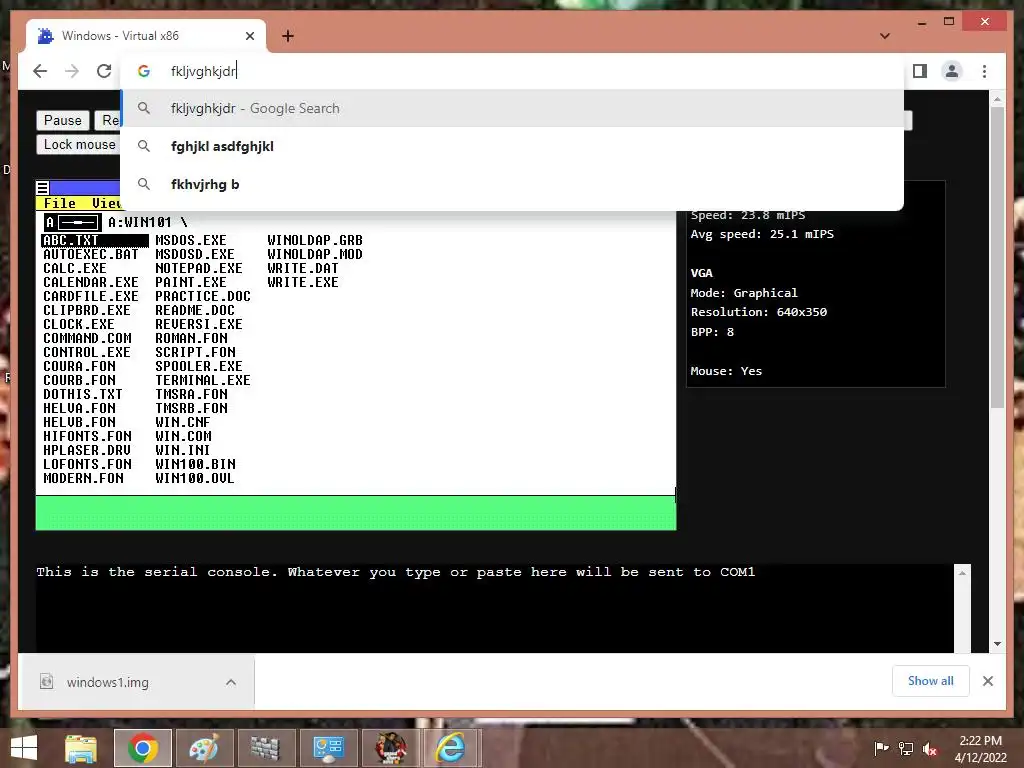Open File Explorer from taskbar
The width and height of the screenshot is (1024, 768).
click(x=81, y=748)
